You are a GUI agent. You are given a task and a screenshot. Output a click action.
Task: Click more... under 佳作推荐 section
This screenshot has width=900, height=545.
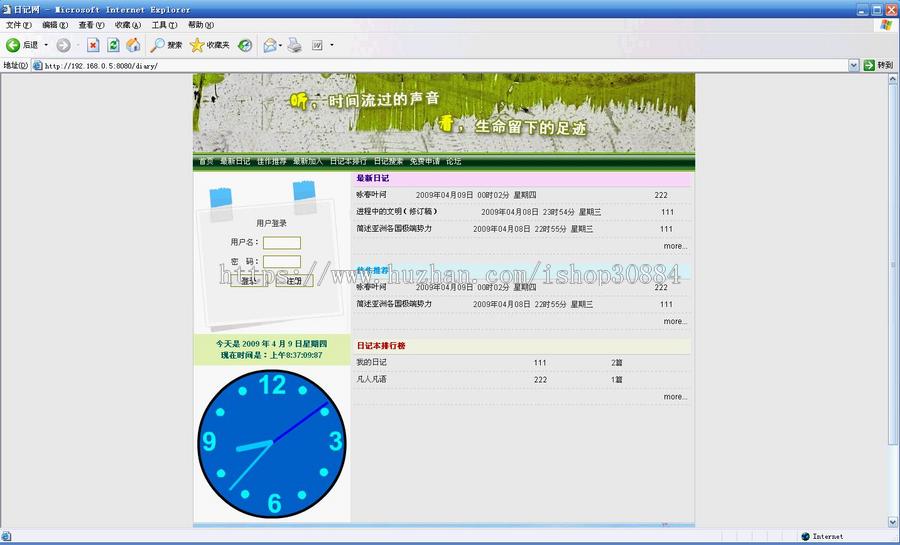coord(675,321)
